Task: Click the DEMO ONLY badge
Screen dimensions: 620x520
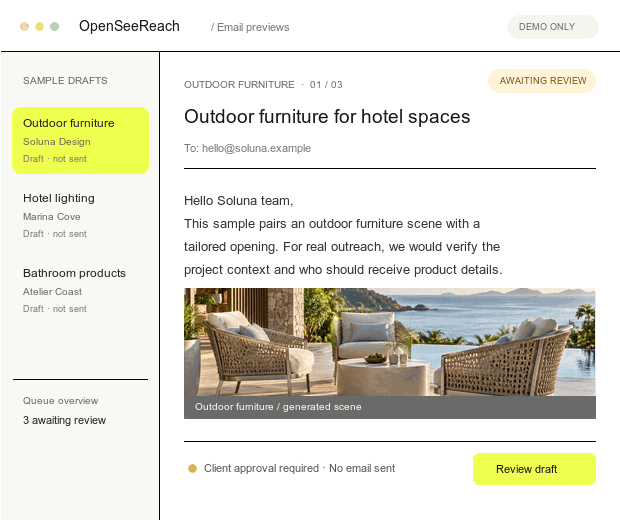Action: pos(553,27)
